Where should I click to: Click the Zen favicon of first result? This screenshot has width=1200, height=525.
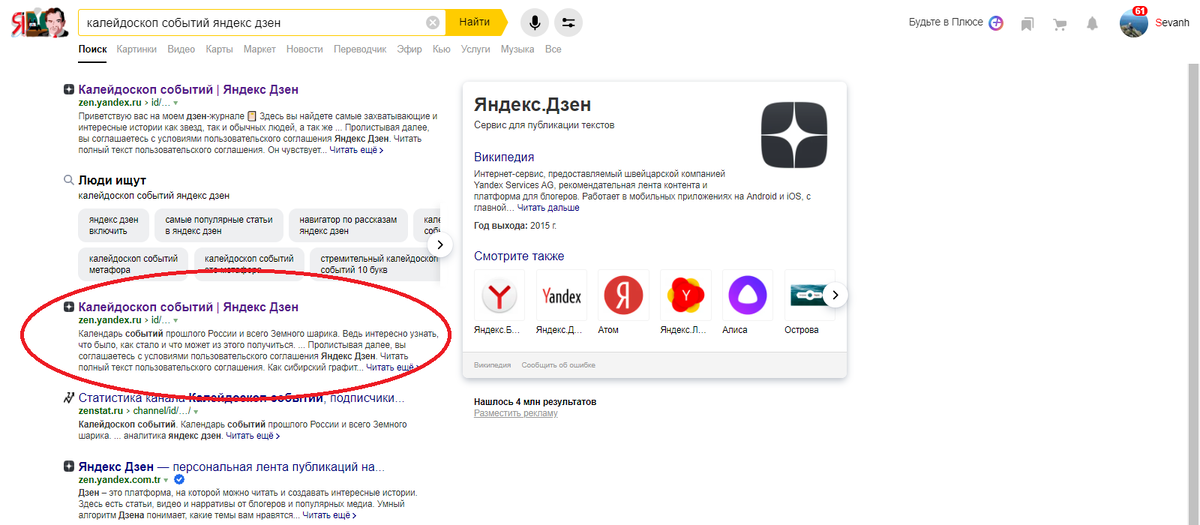coord(68,89)
